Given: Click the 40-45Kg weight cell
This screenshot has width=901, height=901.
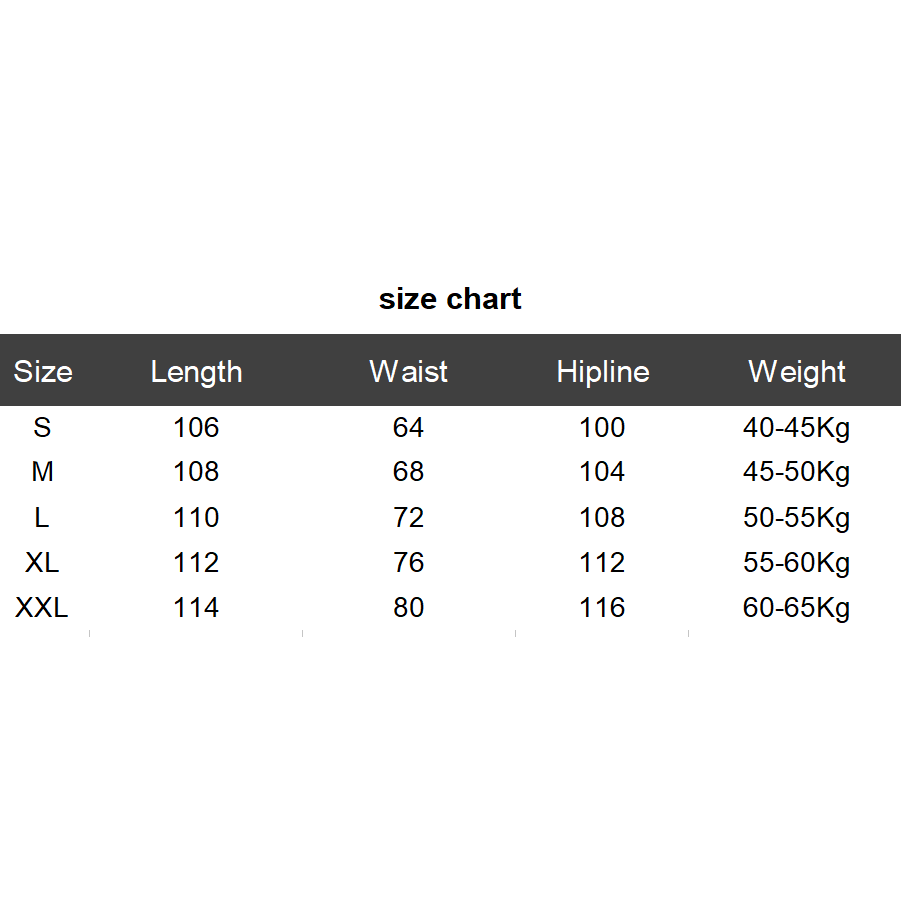Looking at the screenshot, I should click(x=796, y=428).
